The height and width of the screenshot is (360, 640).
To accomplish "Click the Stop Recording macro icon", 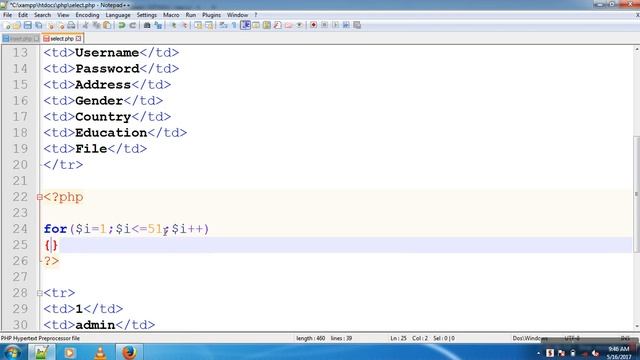I will [x=324, y=25].
